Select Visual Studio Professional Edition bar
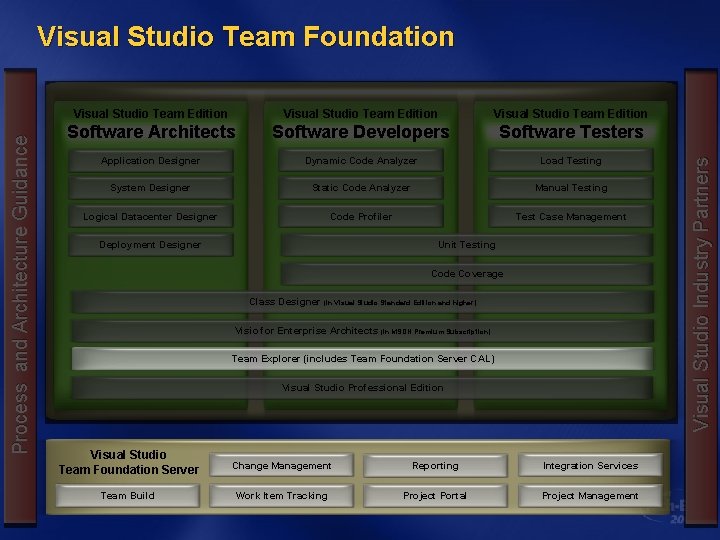This screenshot has width=720, height=540. [362, 388]
